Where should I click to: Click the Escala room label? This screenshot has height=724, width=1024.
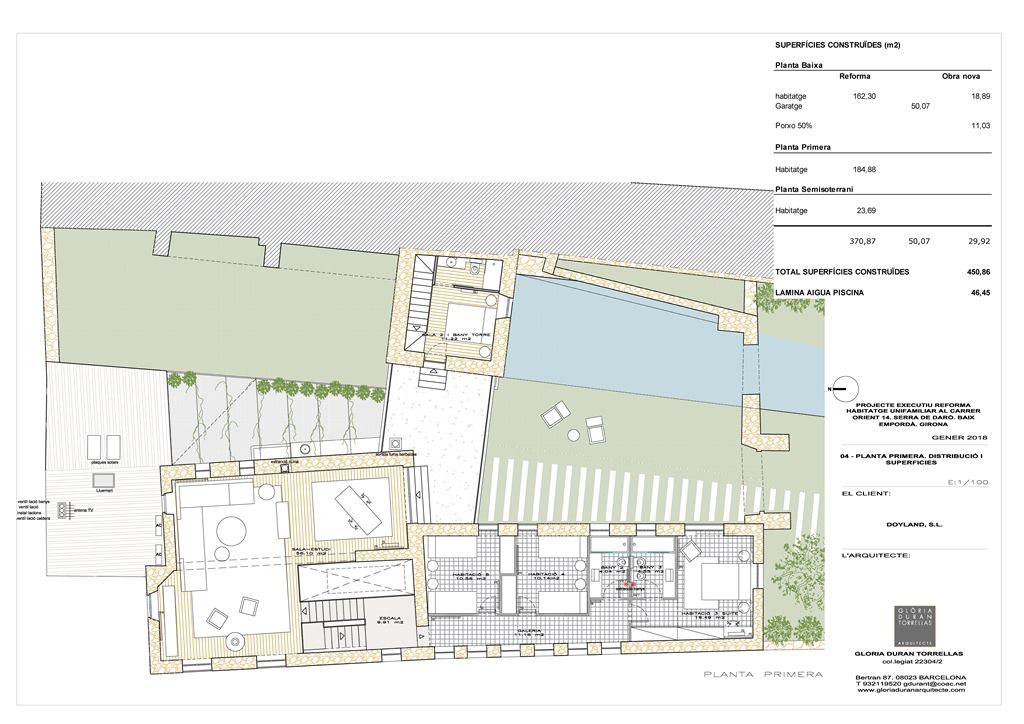point(389,619)
